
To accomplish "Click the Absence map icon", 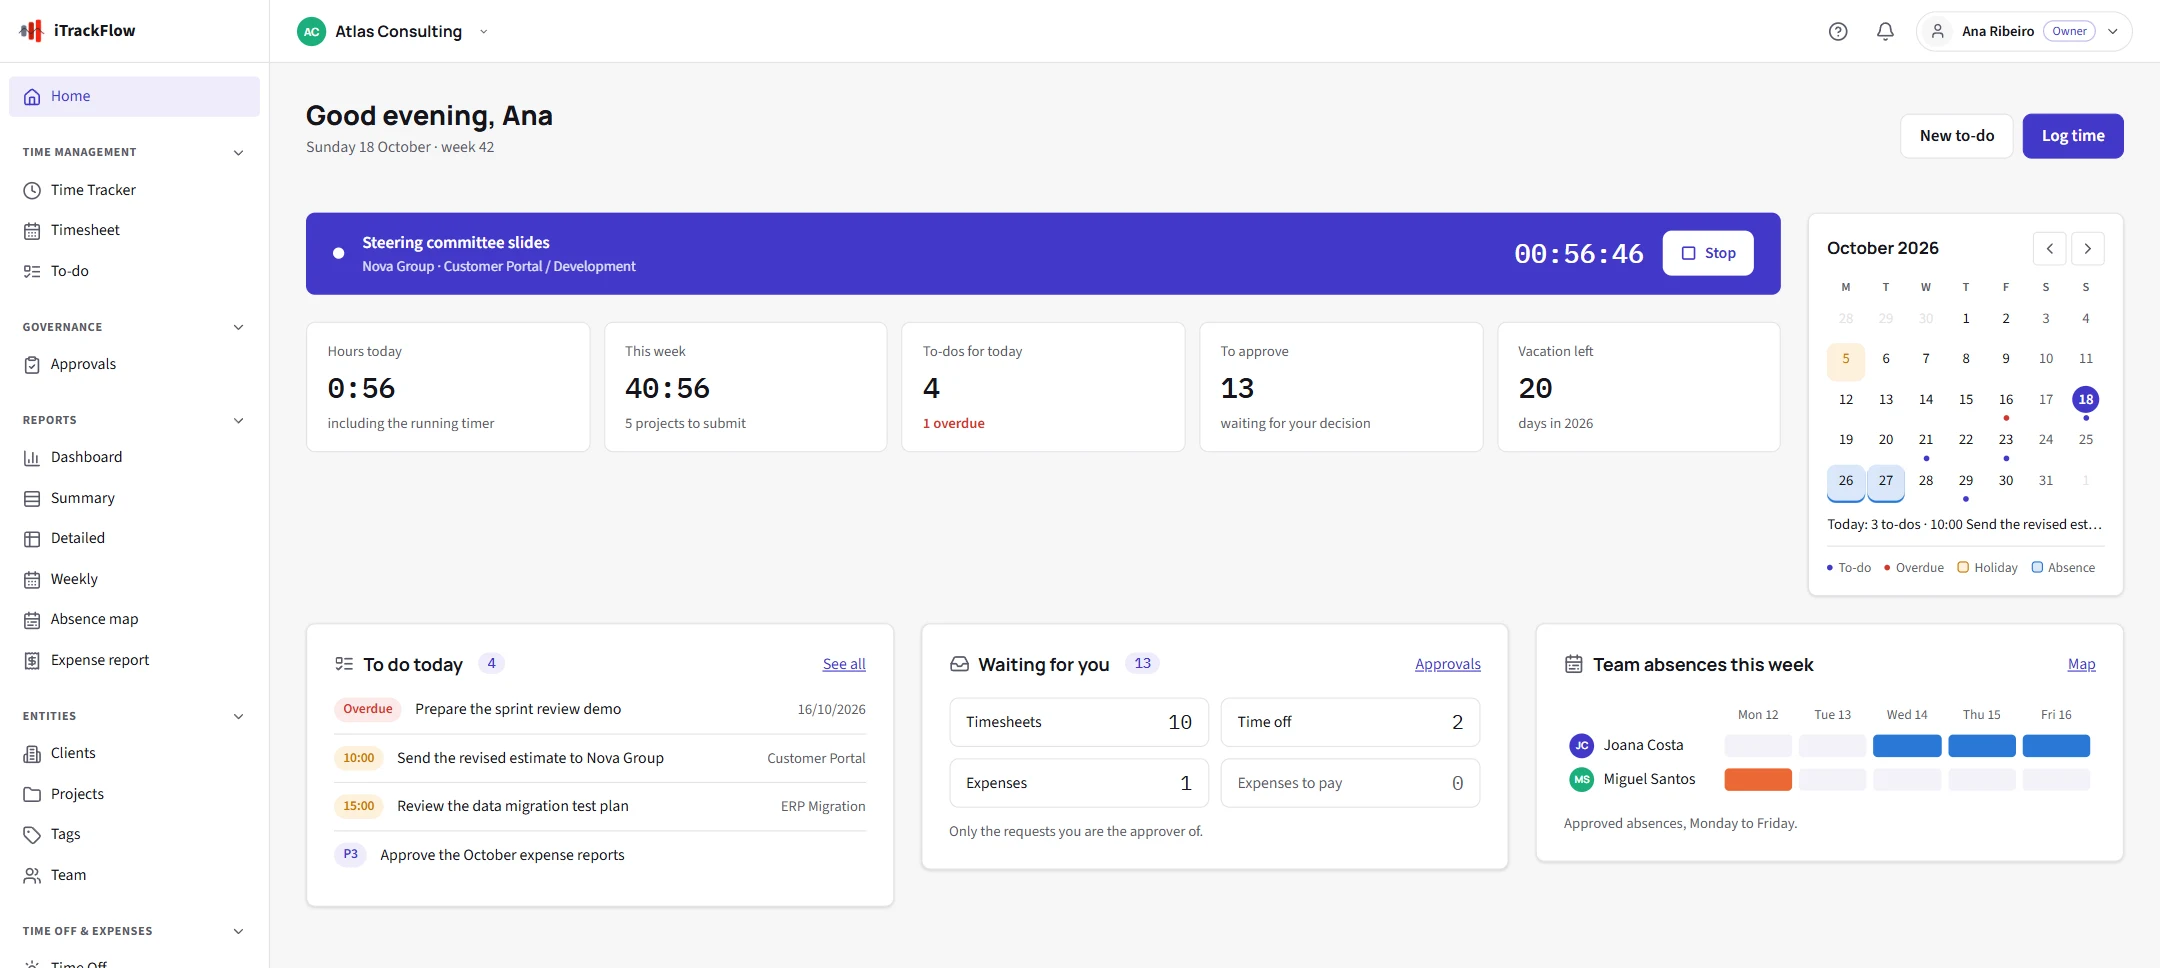I will pyautogui.click(x=32, y=620).
